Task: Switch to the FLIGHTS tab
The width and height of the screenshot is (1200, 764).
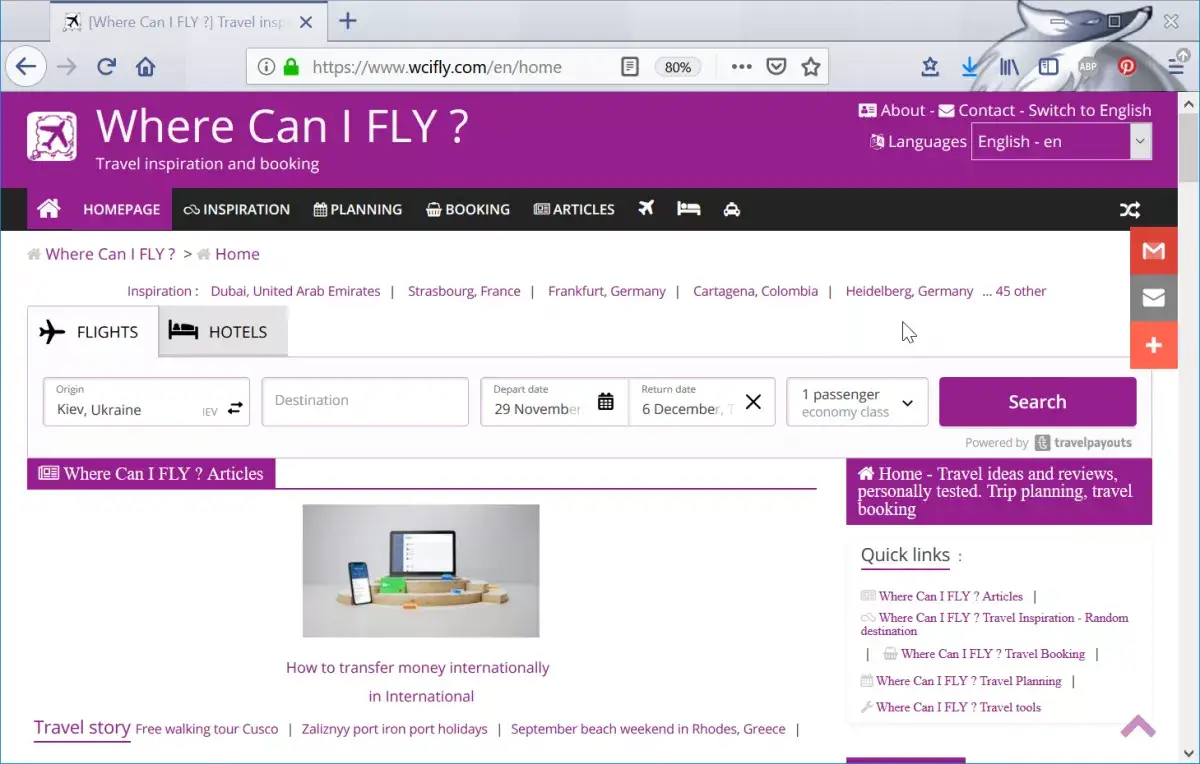Action: [x=93, y=332]
